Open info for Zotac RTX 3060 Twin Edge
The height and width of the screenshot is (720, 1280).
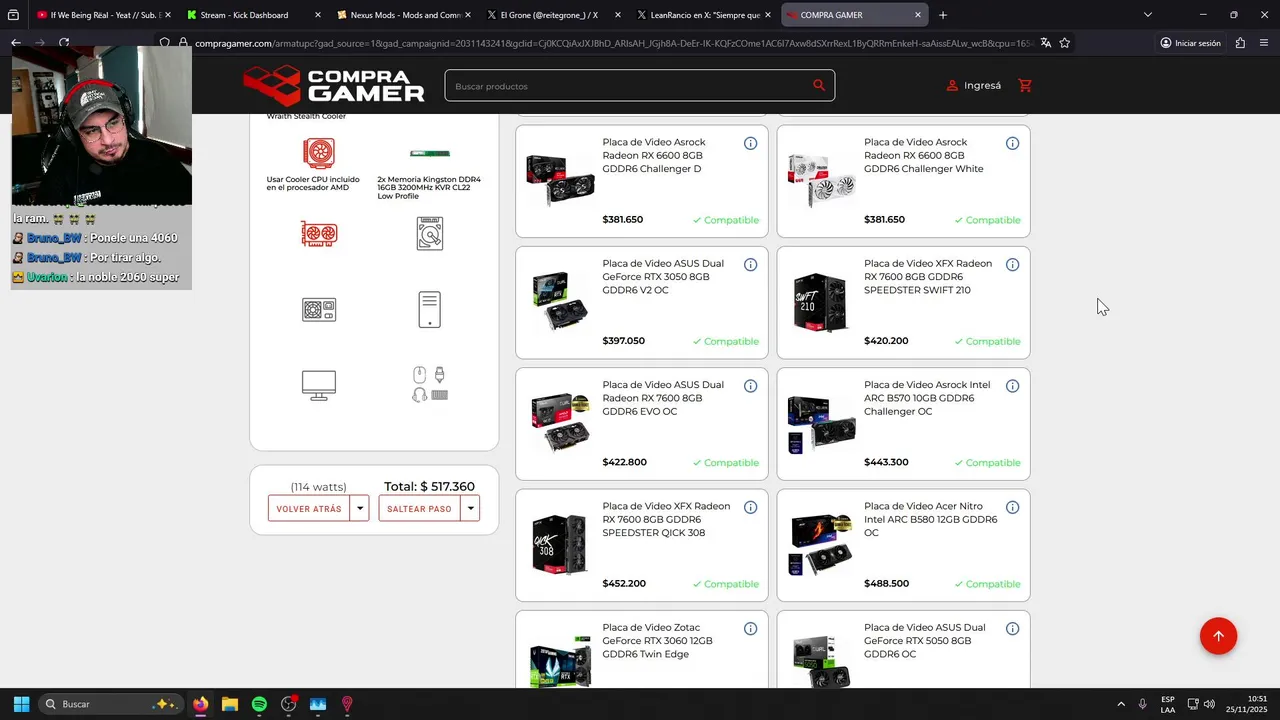[751, 629]
